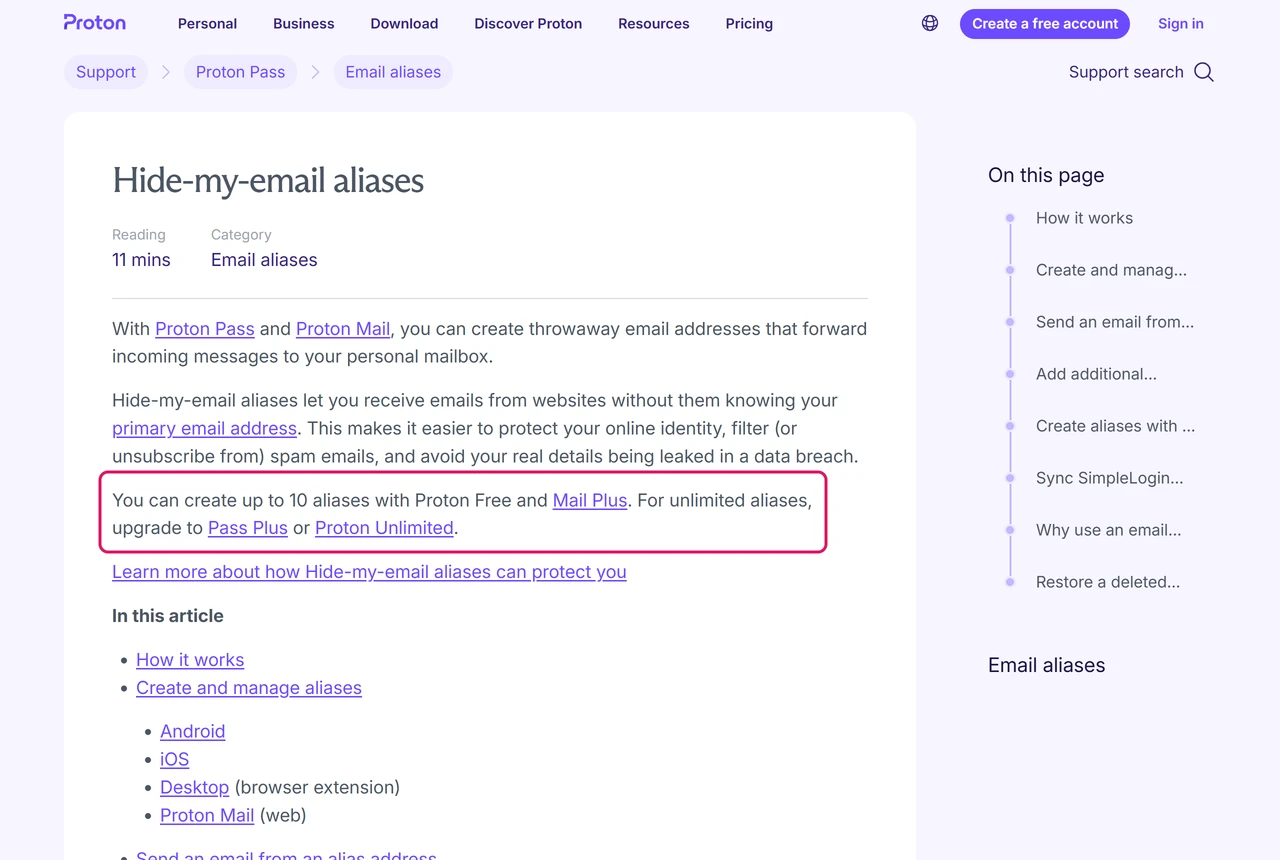
Task: Open the Android sub-link
Action: (x=192, y=732)
